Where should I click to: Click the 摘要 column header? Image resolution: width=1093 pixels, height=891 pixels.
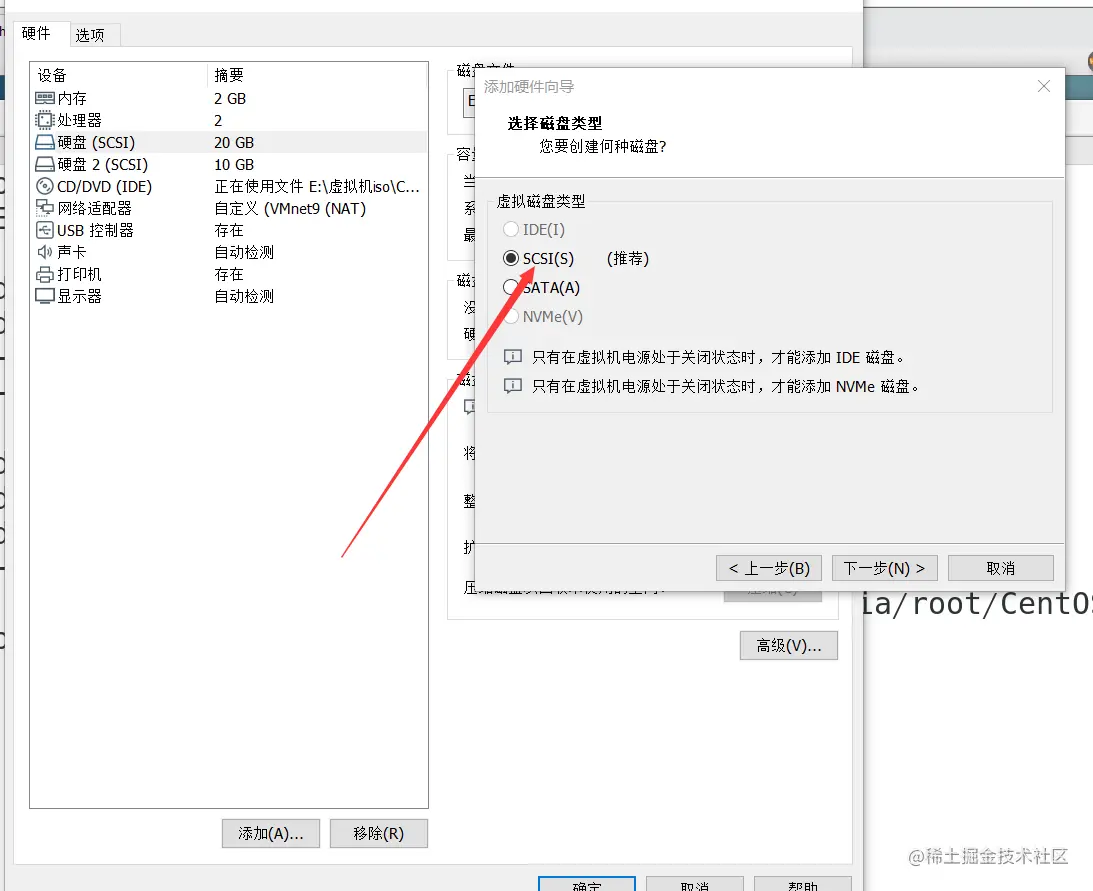click(229, 75)
